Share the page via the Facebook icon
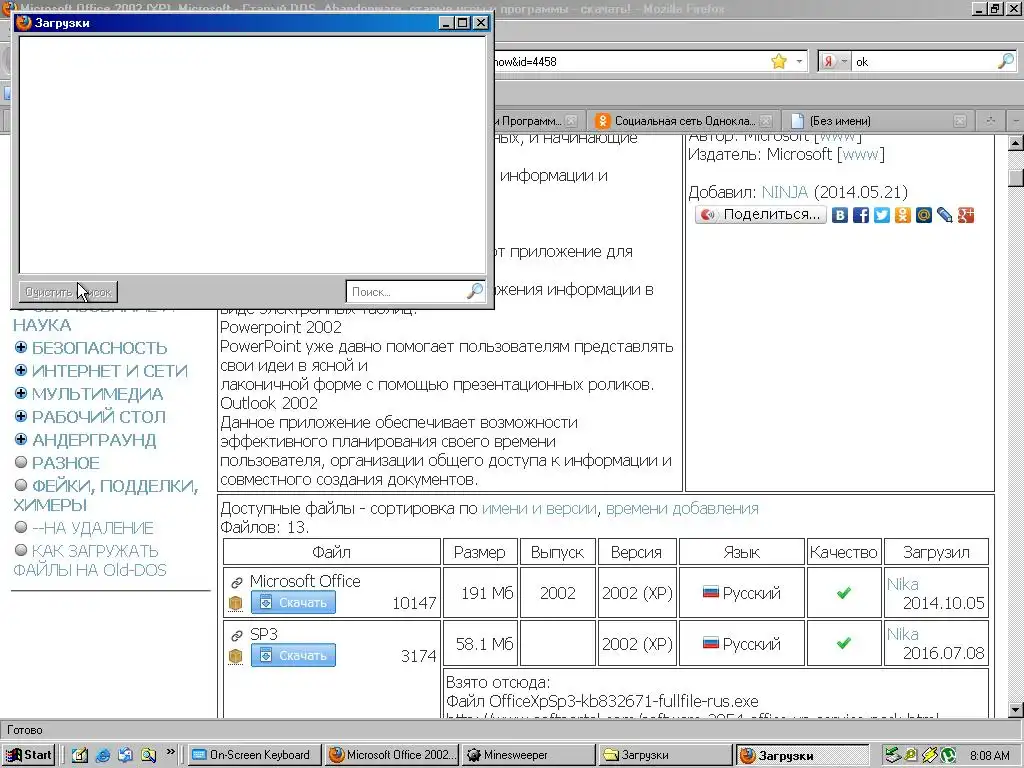This screenshot has height=768, width=1024. pos(861,215)
